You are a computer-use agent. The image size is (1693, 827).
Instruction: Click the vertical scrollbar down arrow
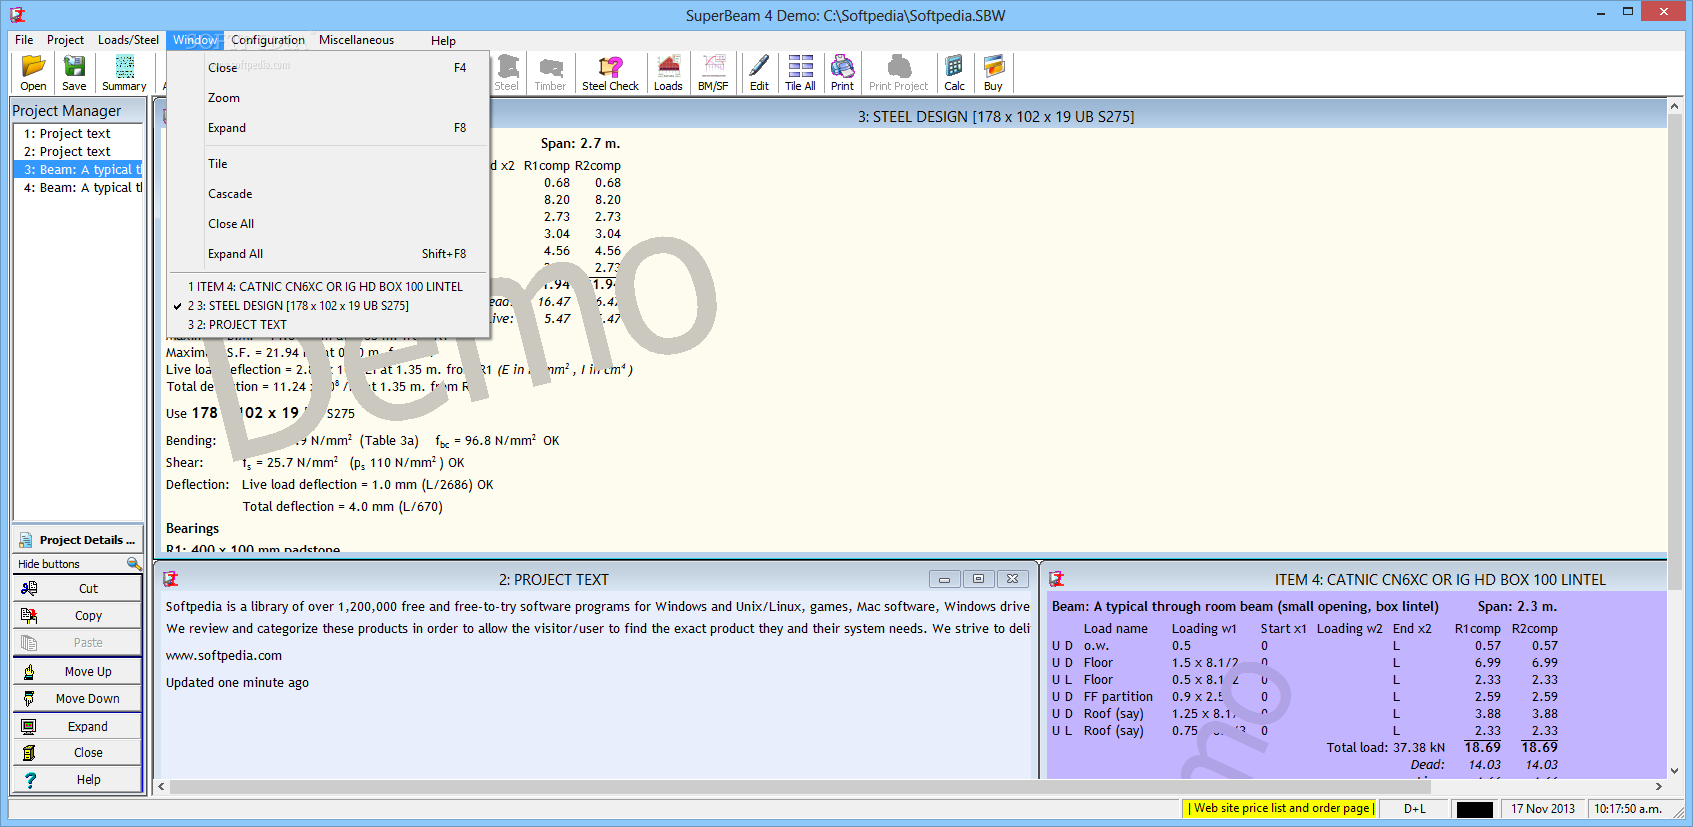[x=1675, y=771]
